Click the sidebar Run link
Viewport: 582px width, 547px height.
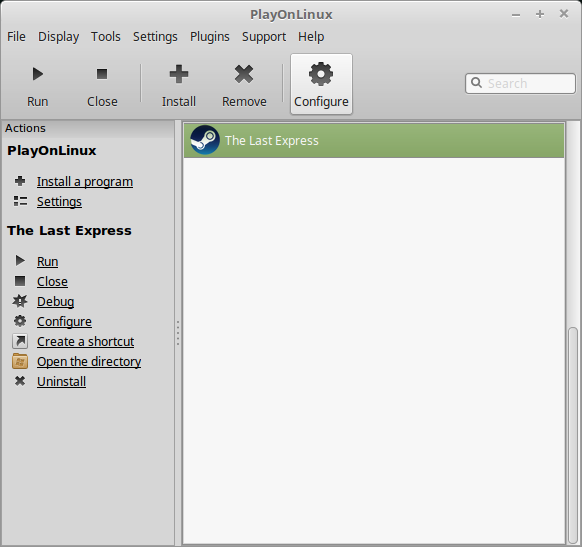[x=48, y=262]
